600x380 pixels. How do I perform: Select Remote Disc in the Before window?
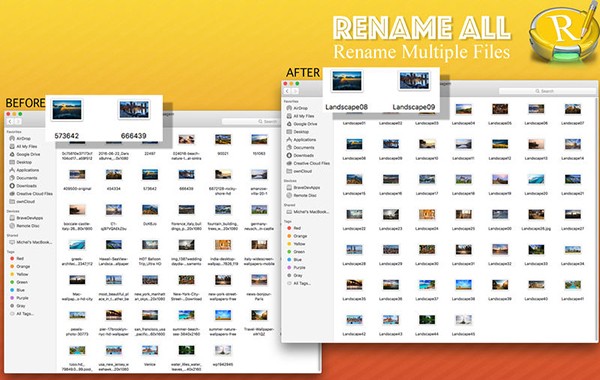[24, 226]
